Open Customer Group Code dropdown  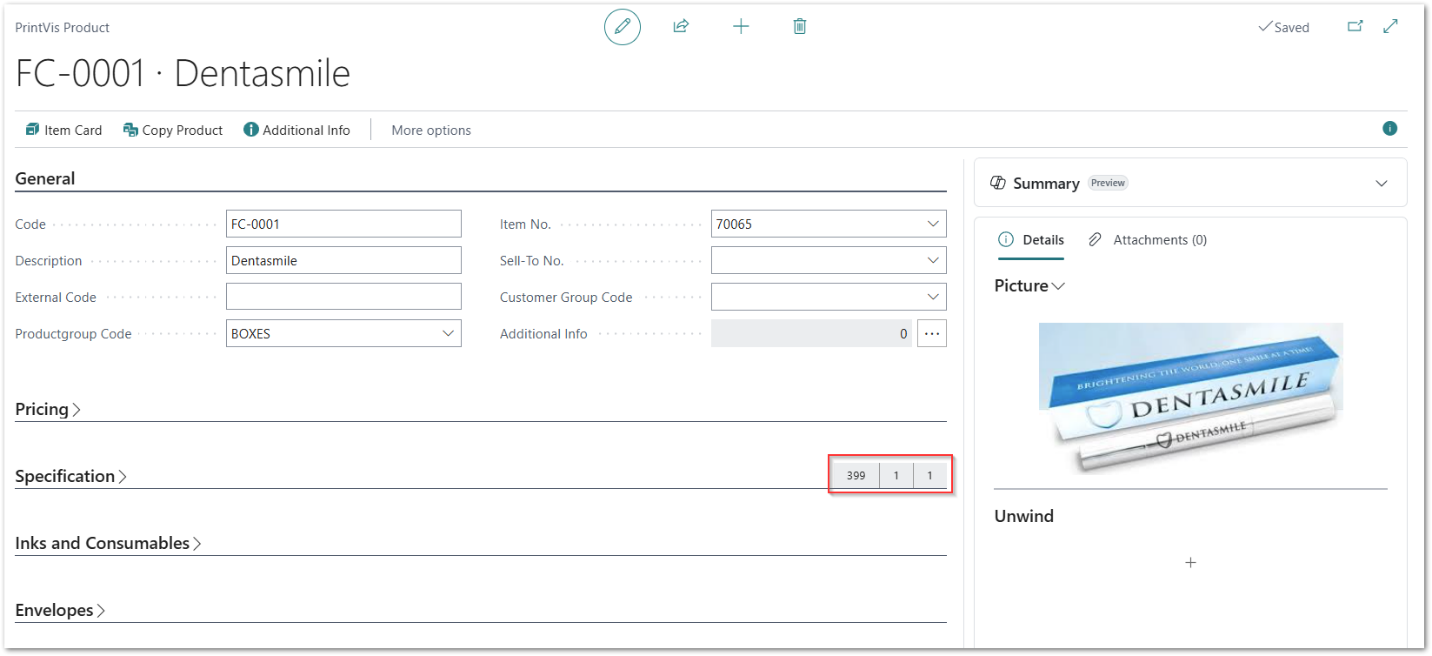(x=933, y=297)
